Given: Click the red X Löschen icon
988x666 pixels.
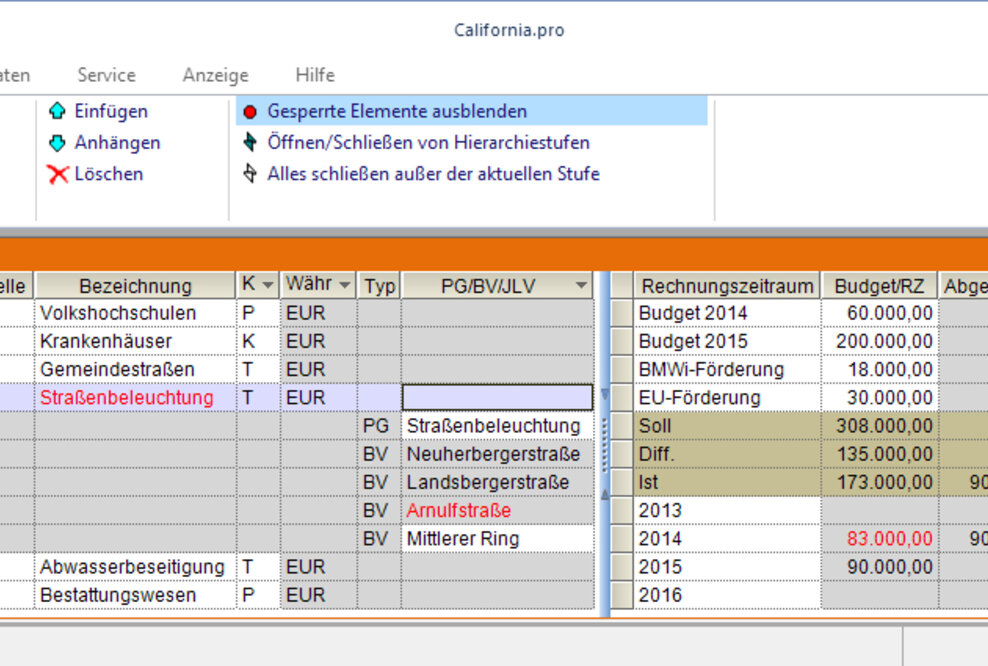Looking at the screenshot, I should [x=58, y=174].
